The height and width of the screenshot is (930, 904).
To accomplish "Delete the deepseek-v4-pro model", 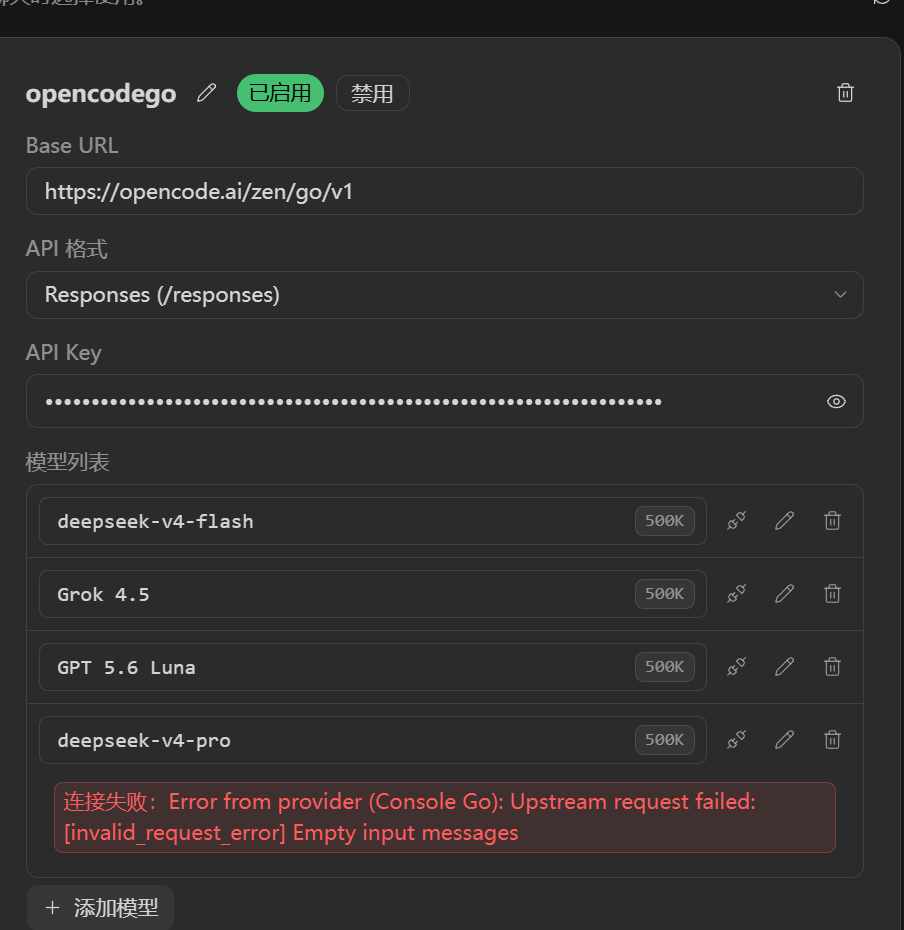I will [x=832, y=740].
